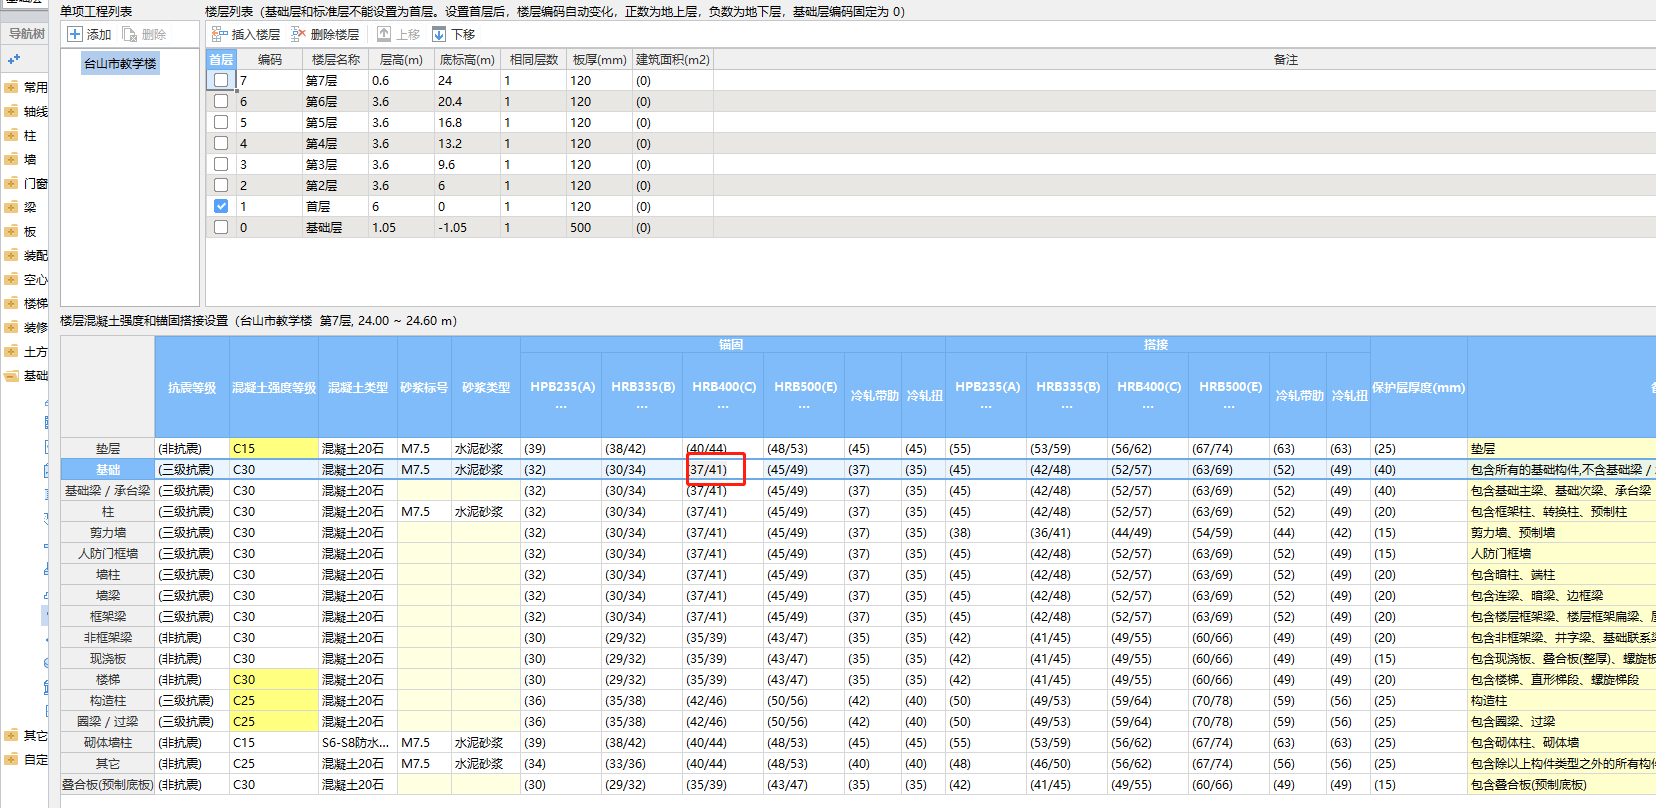Click the 20.4 底标高 cell of 第6层
1656x808 pixels.
coord(467,101)
